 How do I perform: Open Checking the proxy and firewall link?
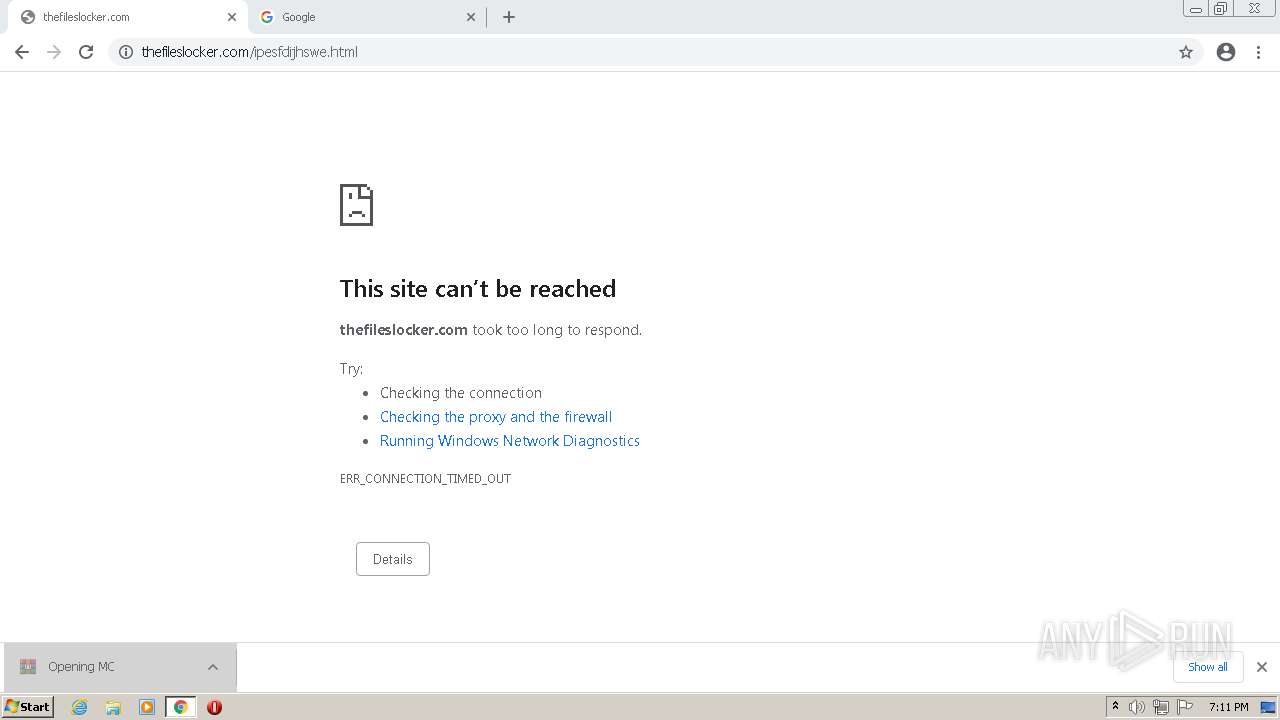(496, 417)
